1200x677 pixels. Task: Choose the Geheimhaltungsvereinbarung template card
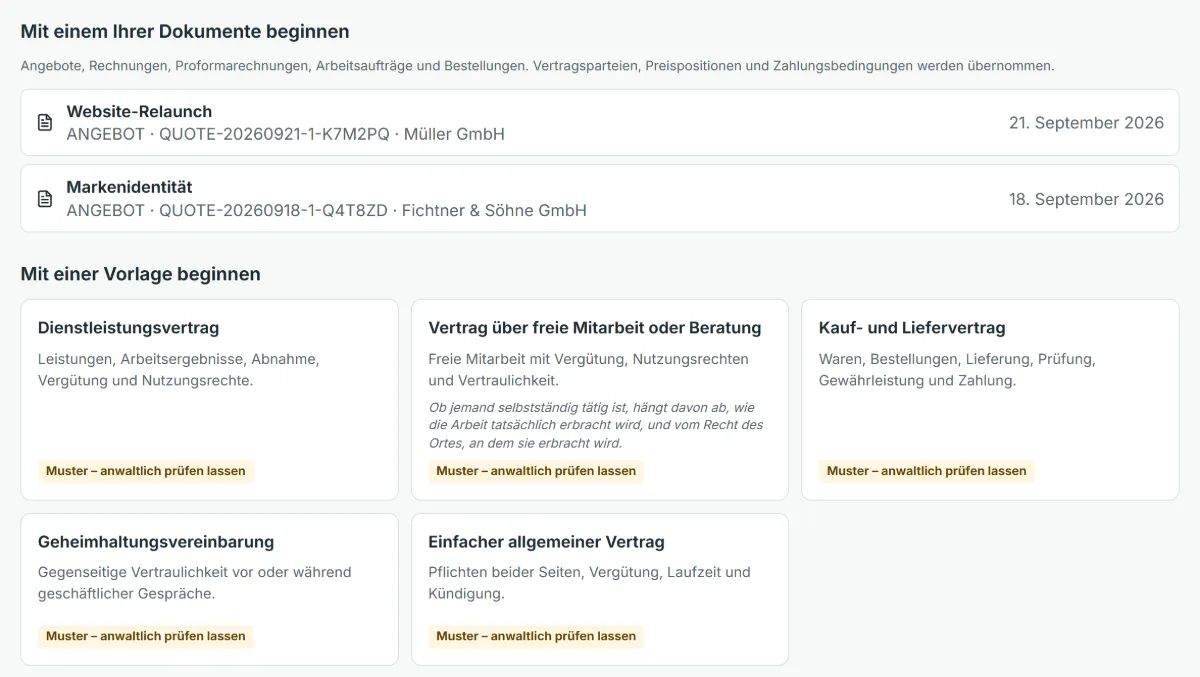pyautogui.click(x=209, y=589)
